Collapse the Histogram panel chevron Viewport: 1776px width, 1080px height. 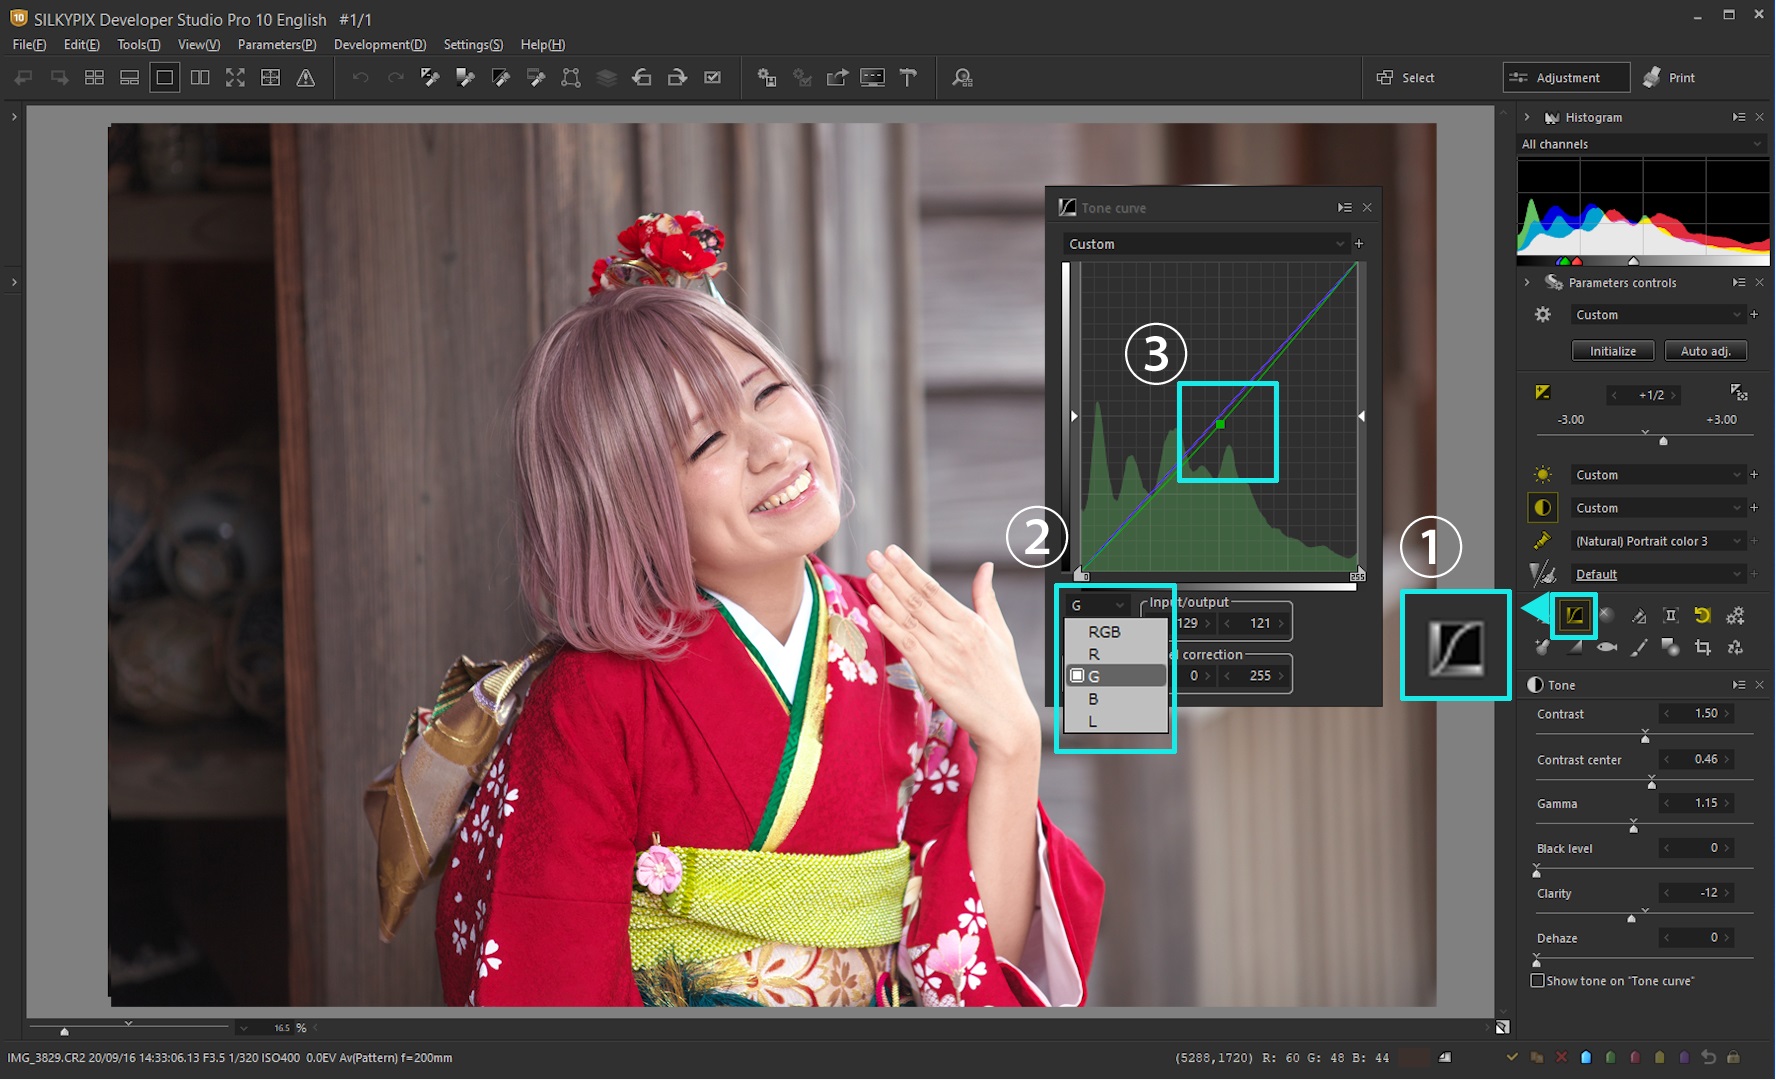point(1527,117)
